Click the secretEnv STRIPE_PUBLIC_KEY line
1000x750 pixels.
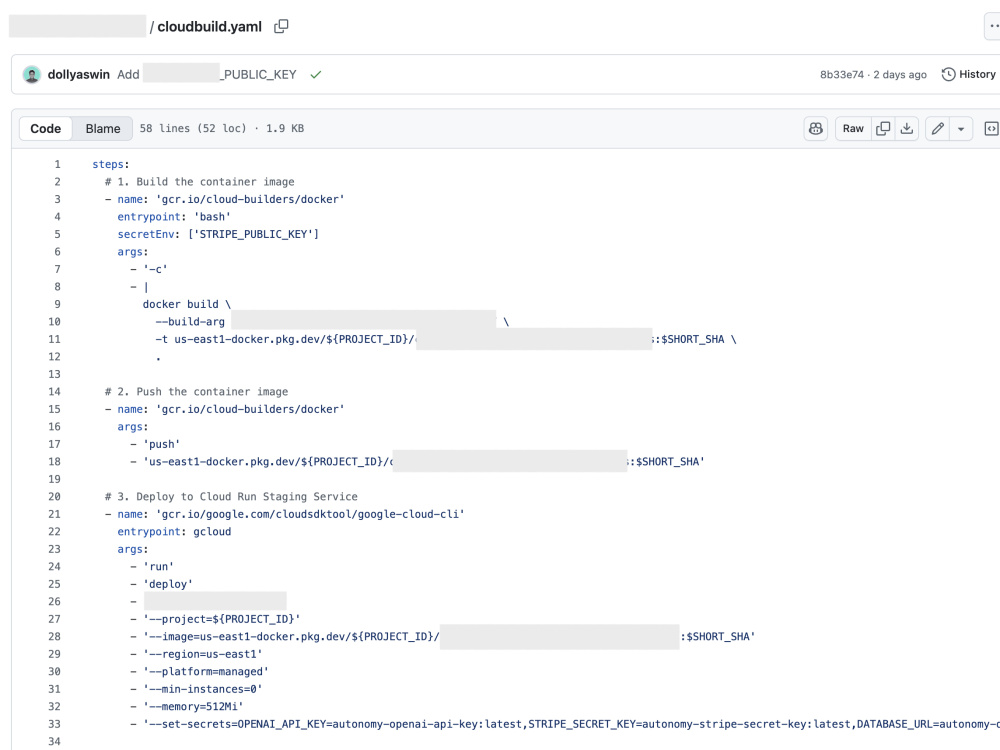[217, 235]
